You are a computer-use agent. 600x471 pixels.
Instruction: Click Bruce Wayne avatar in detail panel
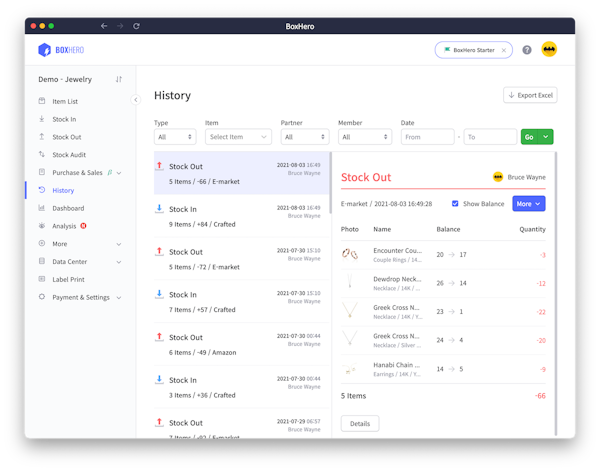point(498,177)
